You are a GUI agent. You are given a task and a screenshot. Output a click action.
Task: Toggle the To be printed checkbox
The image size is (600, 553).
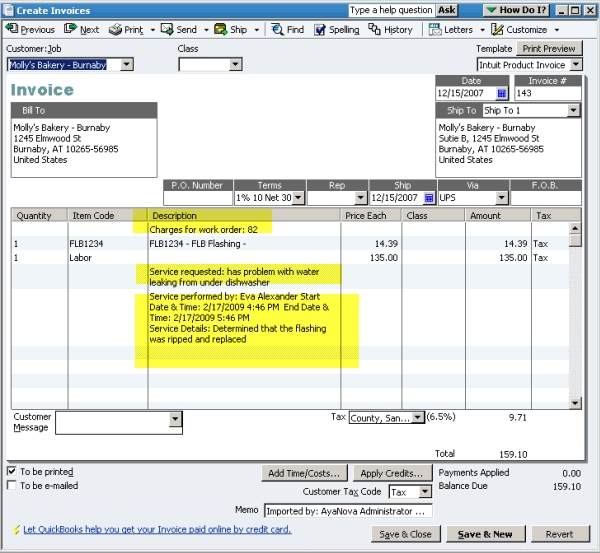coord(12,471)
